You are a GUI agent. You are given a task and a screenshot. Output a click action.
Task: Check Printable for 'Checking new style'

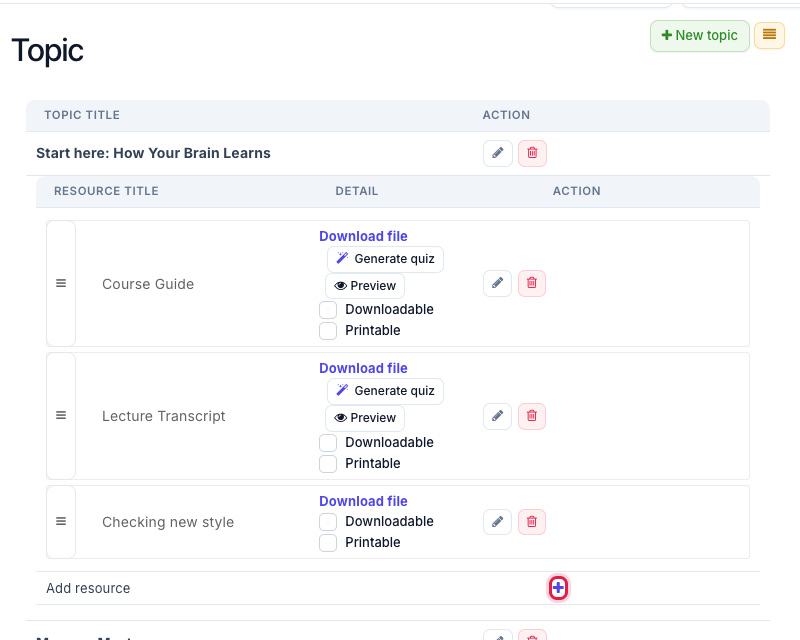click(x=328, y=543)
